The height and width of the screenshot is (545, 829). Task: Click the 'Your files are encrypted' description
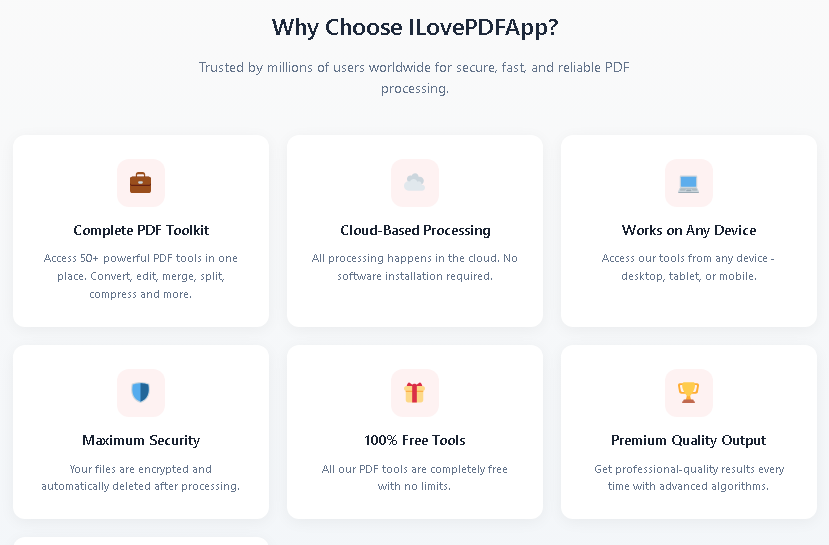(x=141, y=477)
